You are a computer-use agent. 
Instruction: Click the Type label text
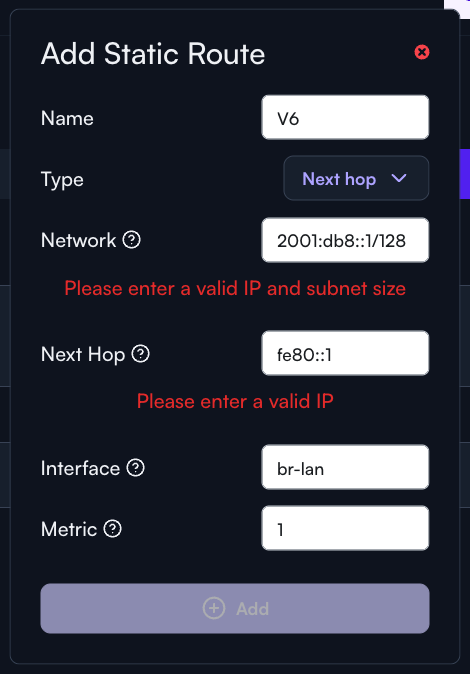tap(62, 179)
